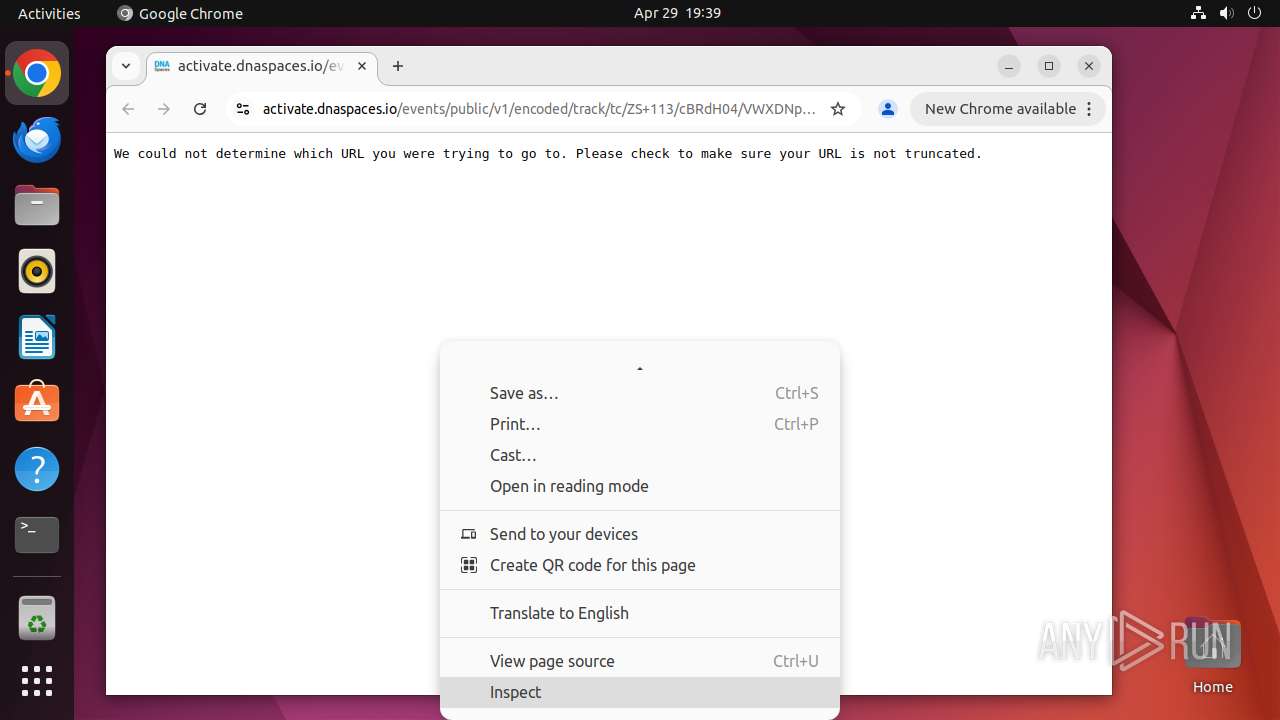The width and height of the screenshot is (1280, 720).
Task: Select View page source
Action: coord(640,661)
